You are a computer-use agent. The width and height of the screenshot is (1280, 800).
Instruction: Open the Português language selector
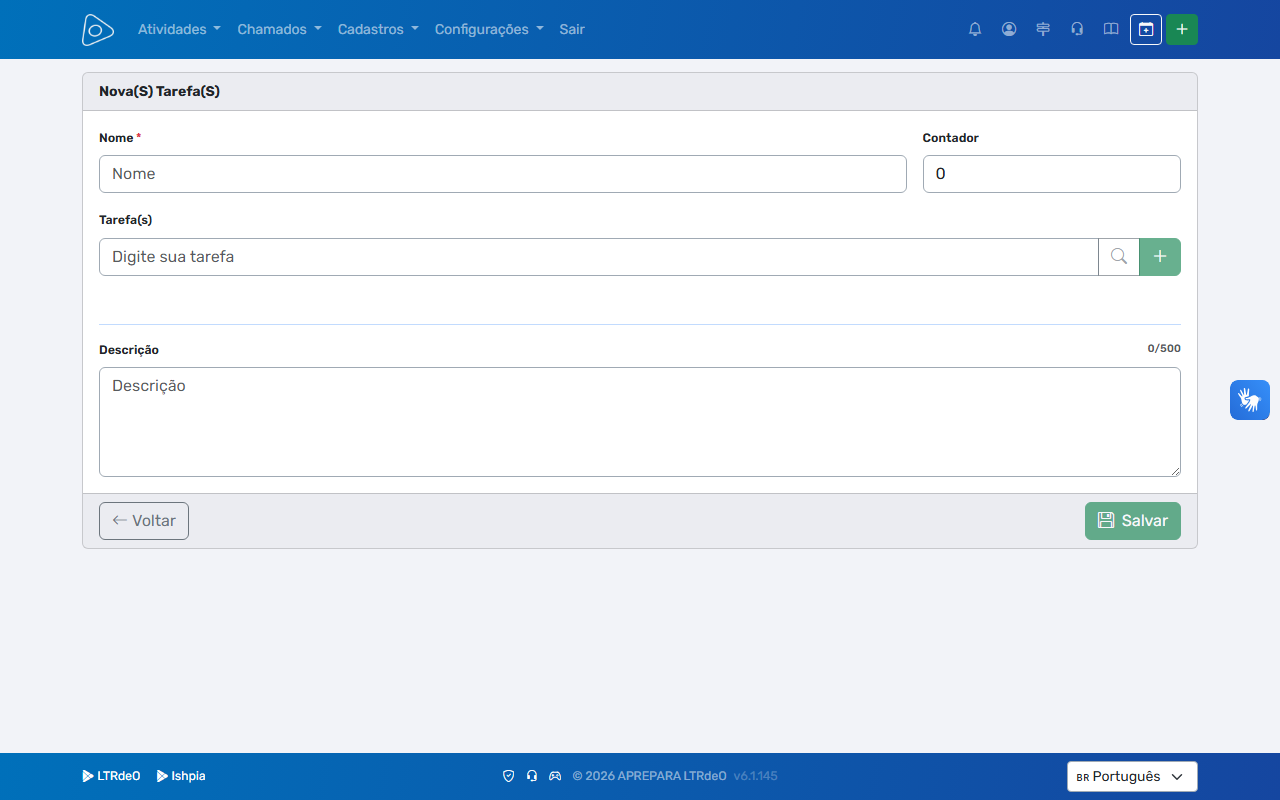(x=1132, y=776)
